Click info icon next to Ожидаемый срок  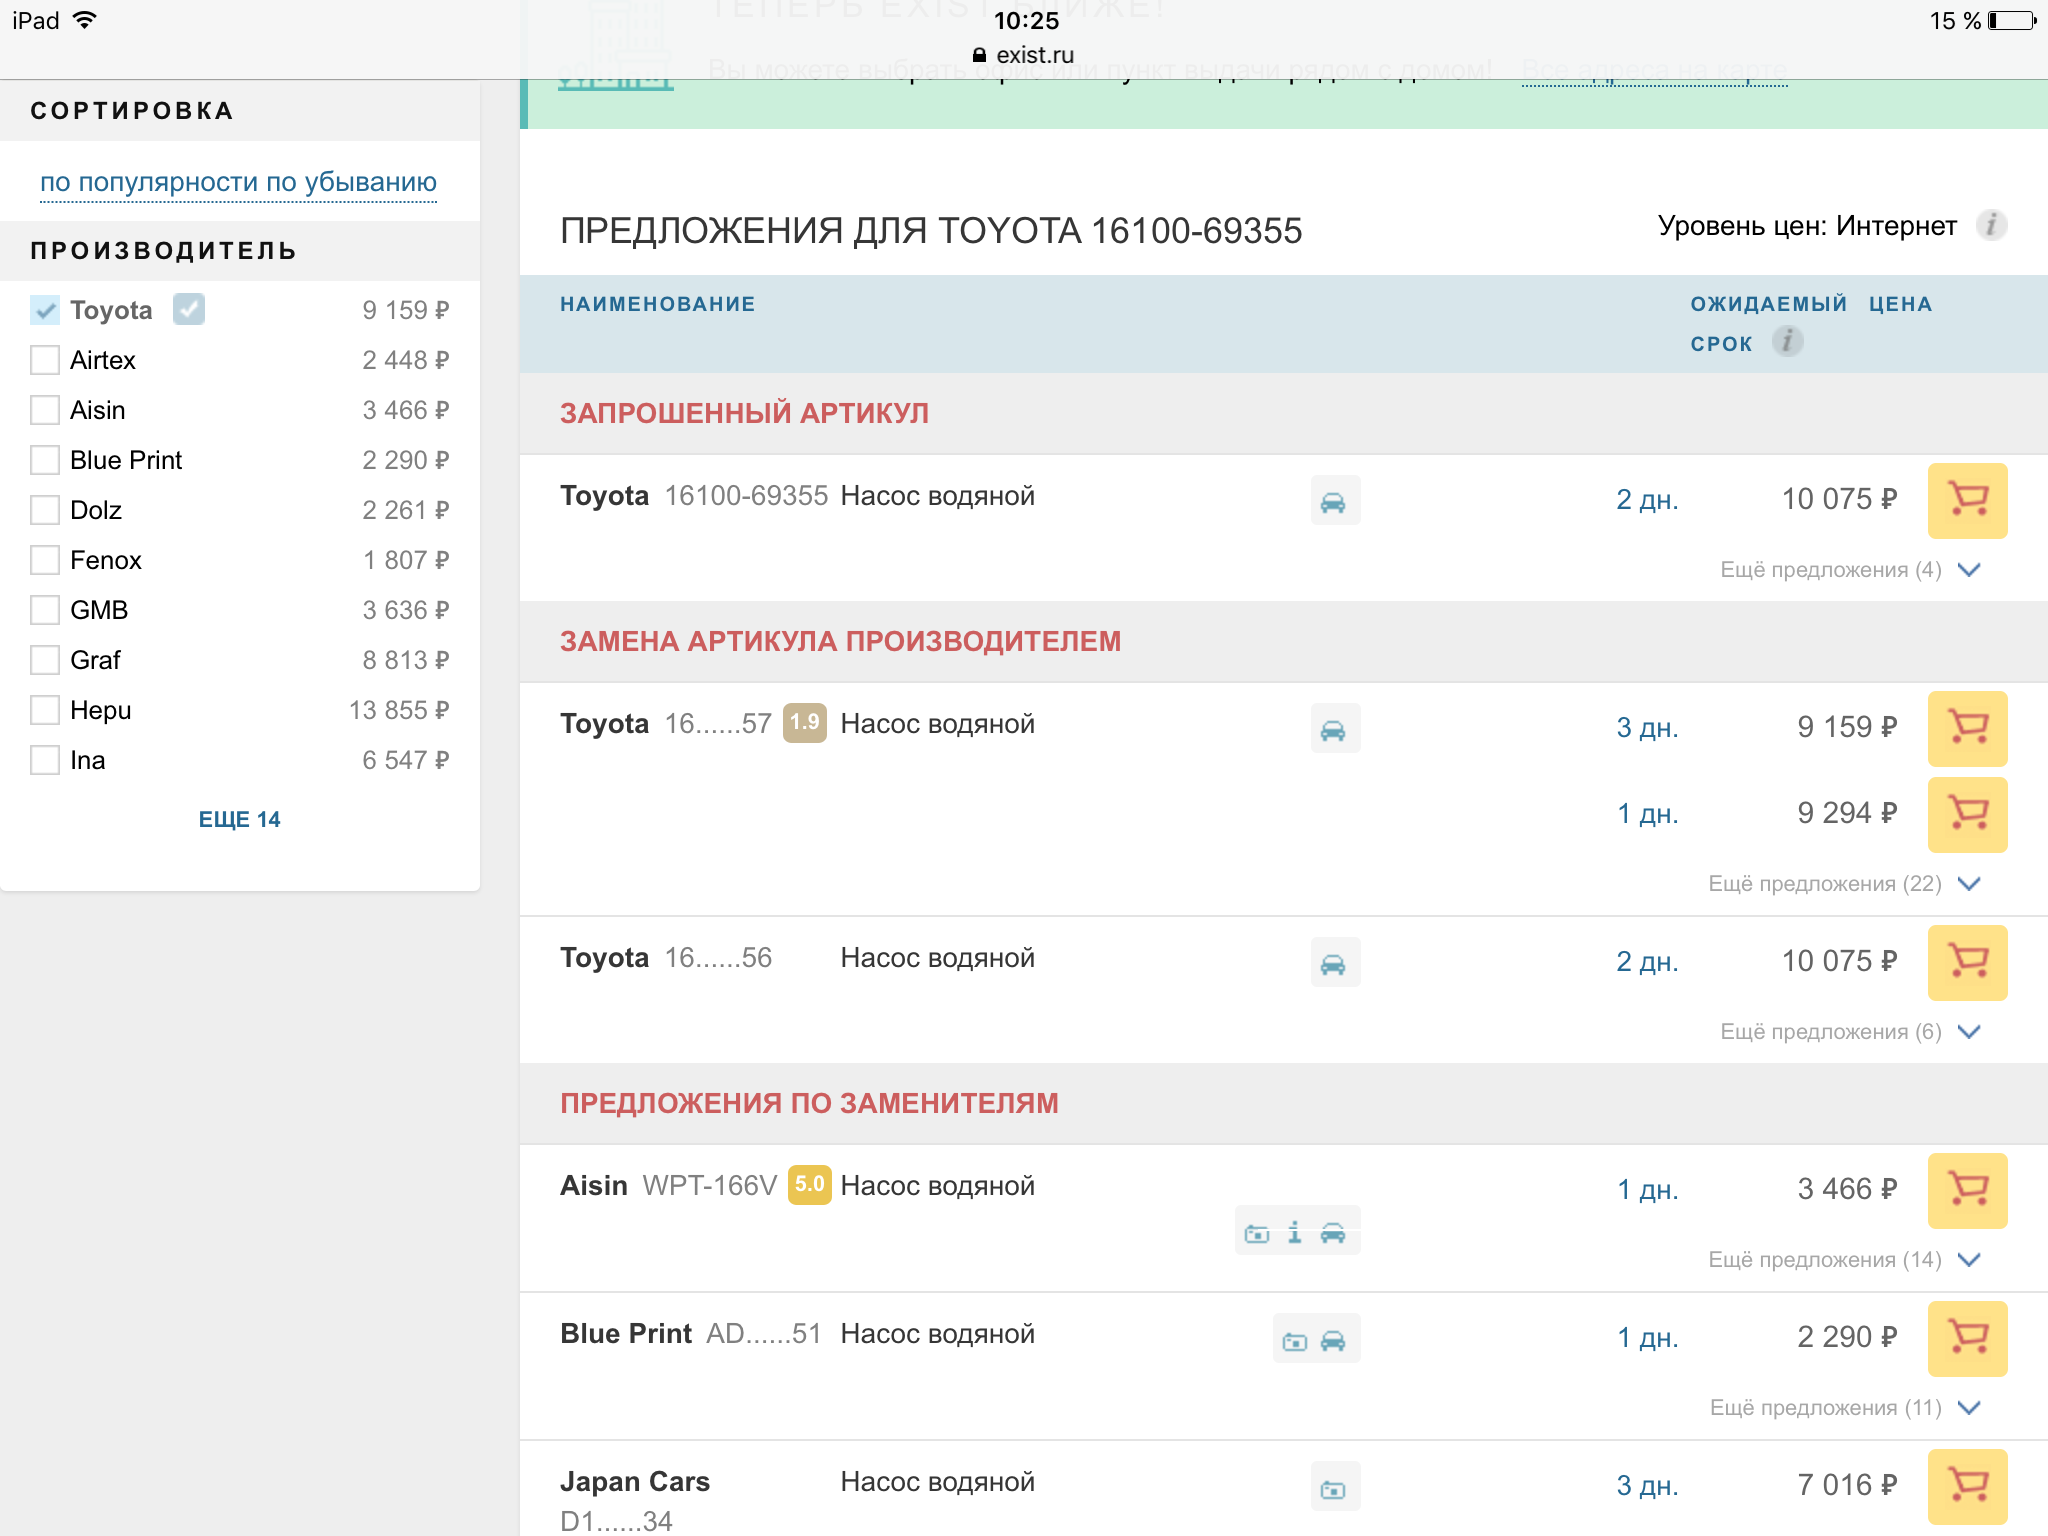[x=1787, y=342]
